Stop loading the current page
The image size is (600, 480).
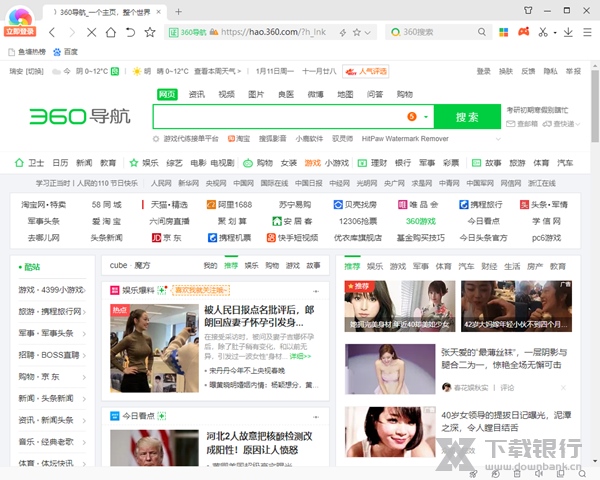92,32
